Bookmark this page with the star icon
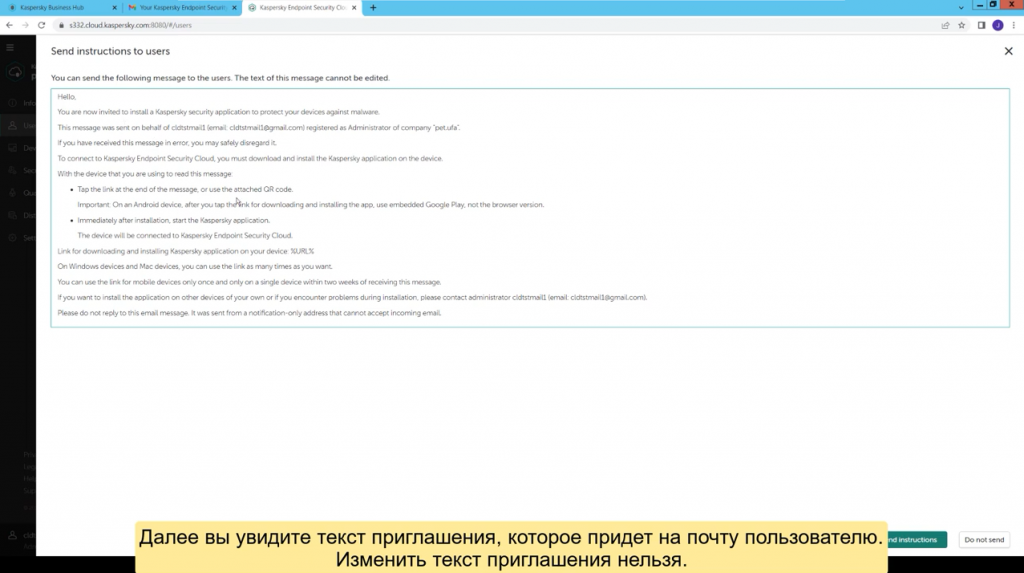The width and height of the screenshot is (1024, 573). (x=961, y=25)
